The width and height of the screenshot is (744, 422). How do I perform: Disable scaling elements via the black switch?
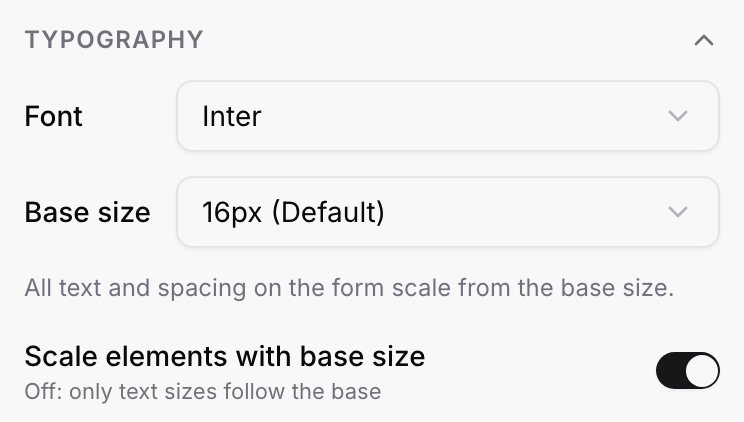click(688, 370)
